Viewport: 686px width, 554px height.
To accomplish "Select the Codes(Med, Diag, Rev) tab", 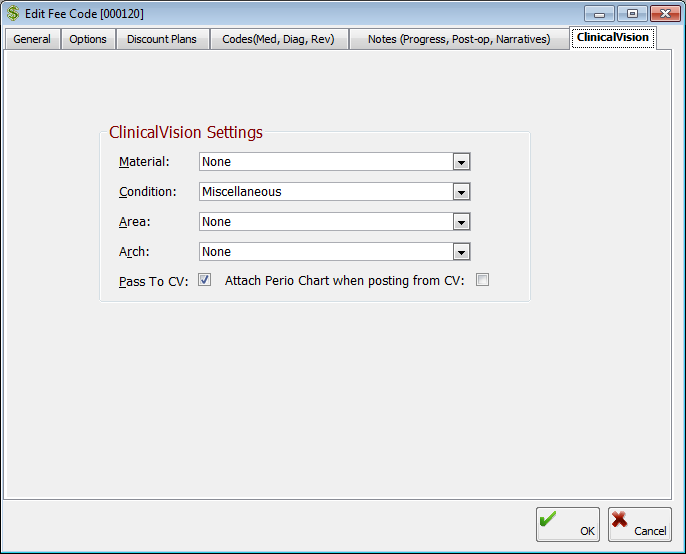I will pyautogui.click(x=278, y=39).
